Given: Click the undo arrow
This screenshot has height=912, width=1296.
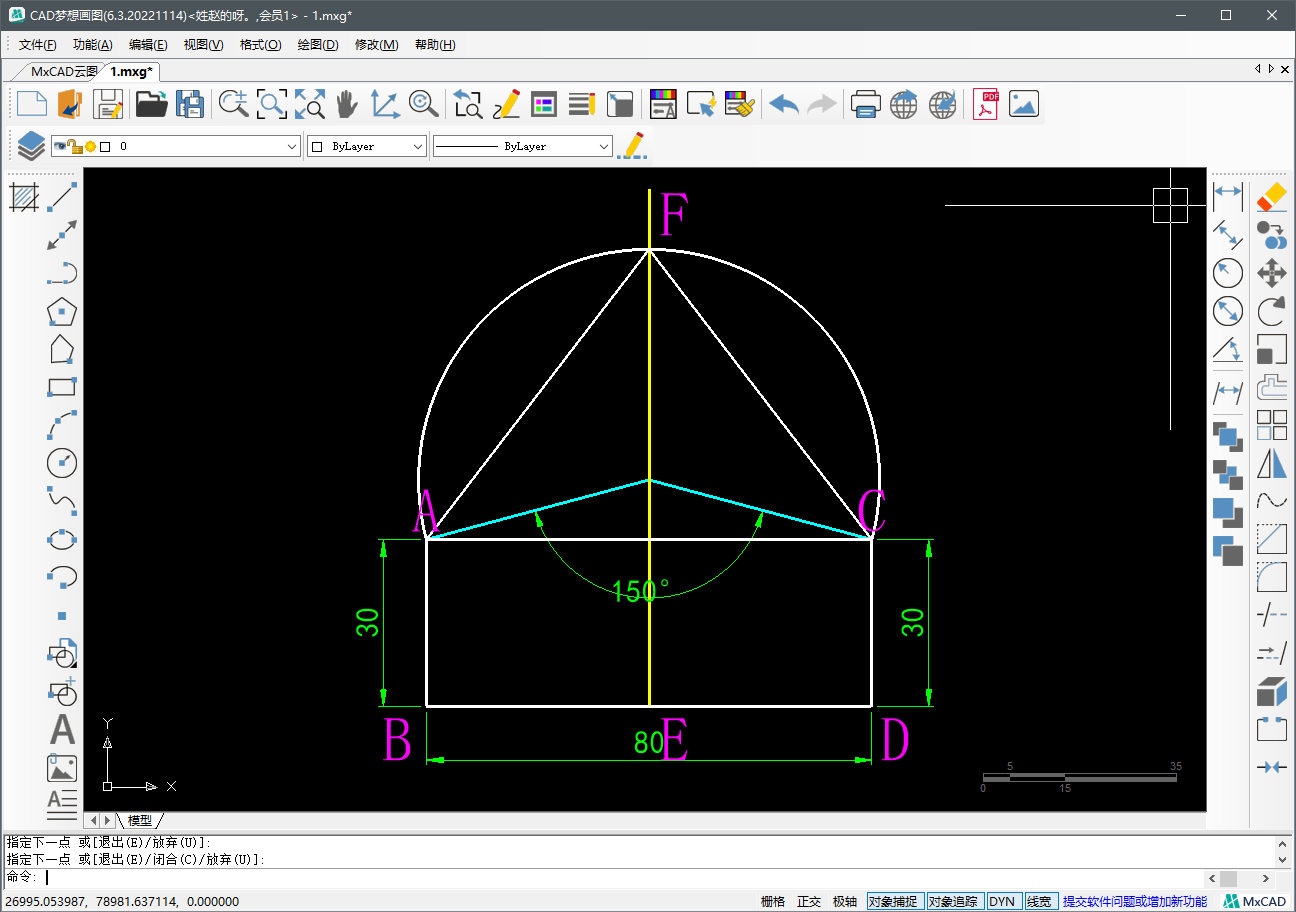Looking at the screenshot, I should tap(784, 104).
